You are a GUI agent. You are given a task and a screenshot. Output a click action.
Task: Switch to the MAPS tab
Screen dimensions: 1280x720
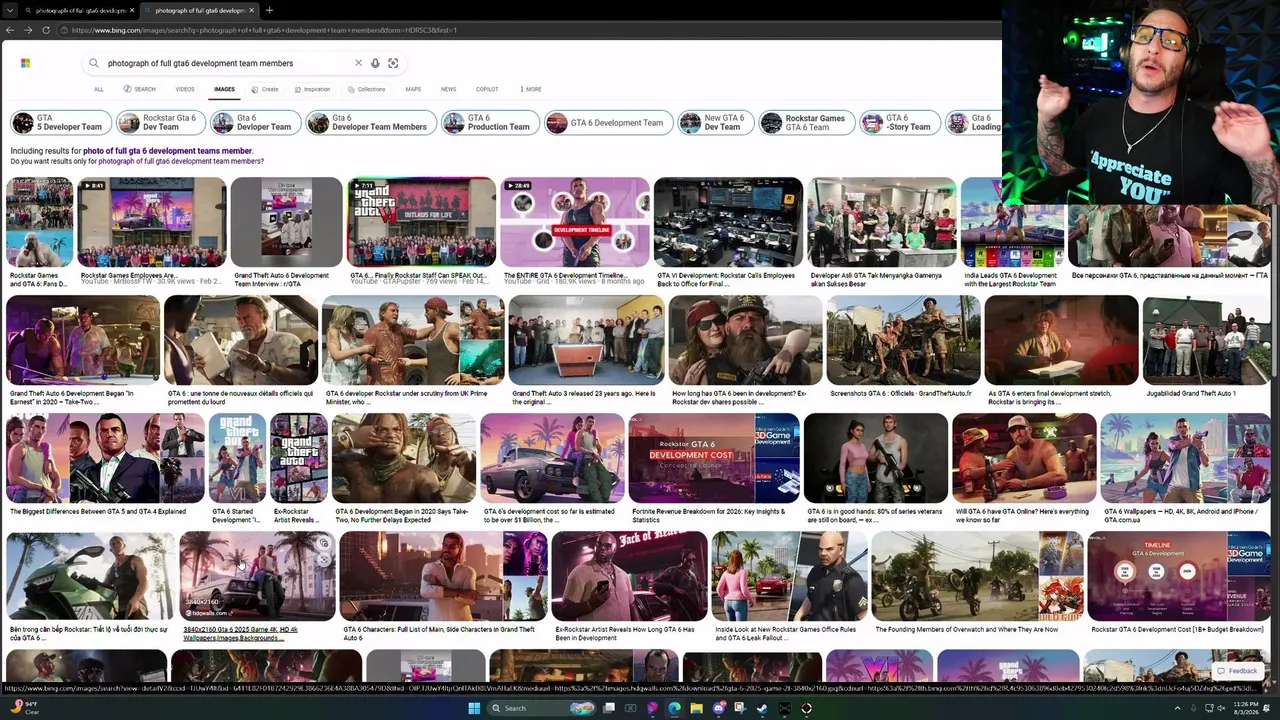tap(413, 89)
